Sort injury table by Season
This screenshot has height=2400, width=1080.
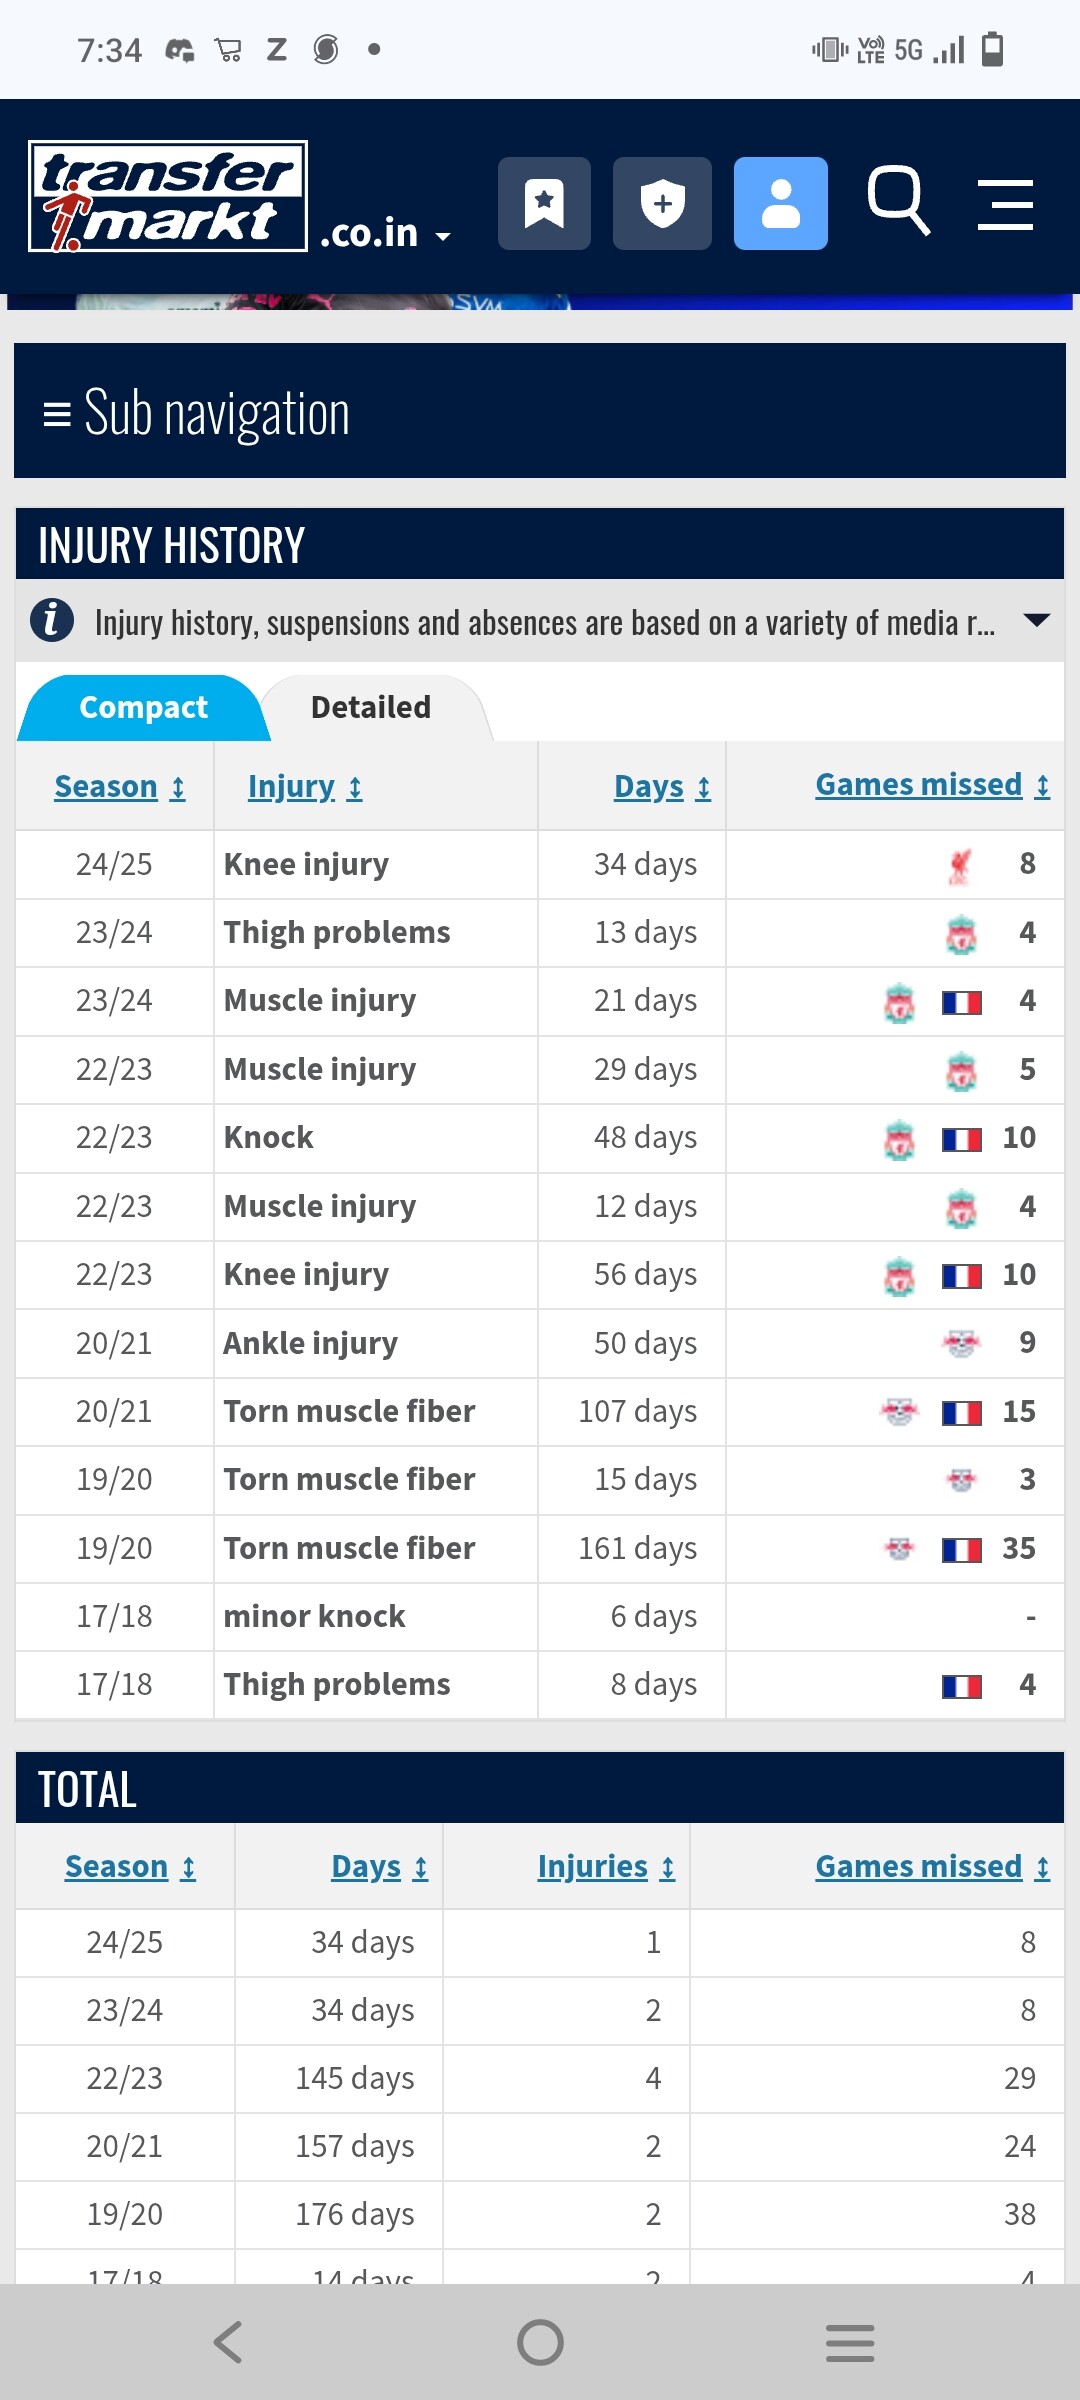tap(119, 787)
